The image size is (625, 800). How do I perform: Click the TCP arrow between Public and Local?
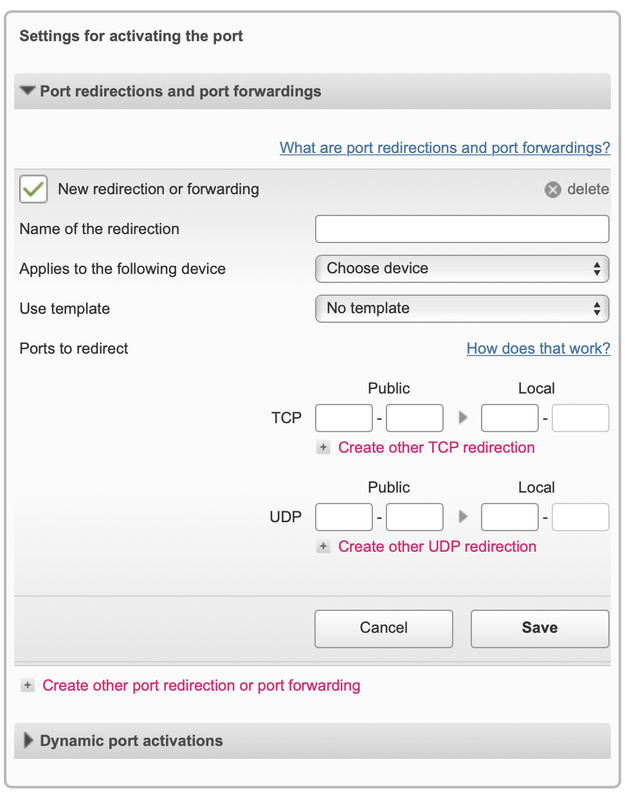click(x=462, y=418)
